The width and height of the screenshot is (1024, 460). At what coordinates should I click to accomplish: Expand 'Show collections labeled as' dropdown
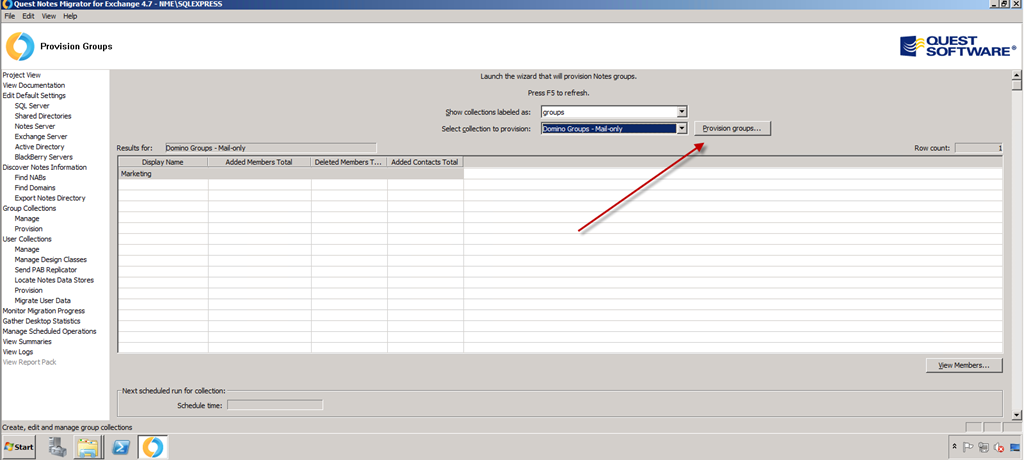pyautogui.click(x=682, y=112)
